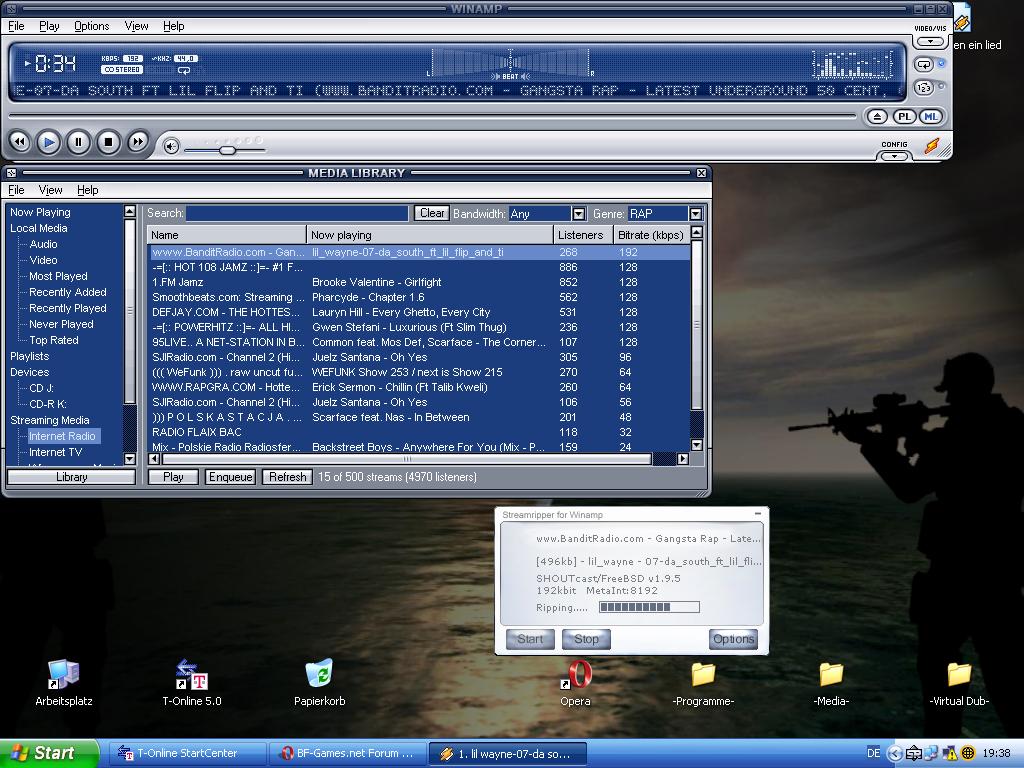Image resolution: width=1024 pixels, height=768 pixels.
Task: Select Internet TV in library tree
Action: pos(56,452)
